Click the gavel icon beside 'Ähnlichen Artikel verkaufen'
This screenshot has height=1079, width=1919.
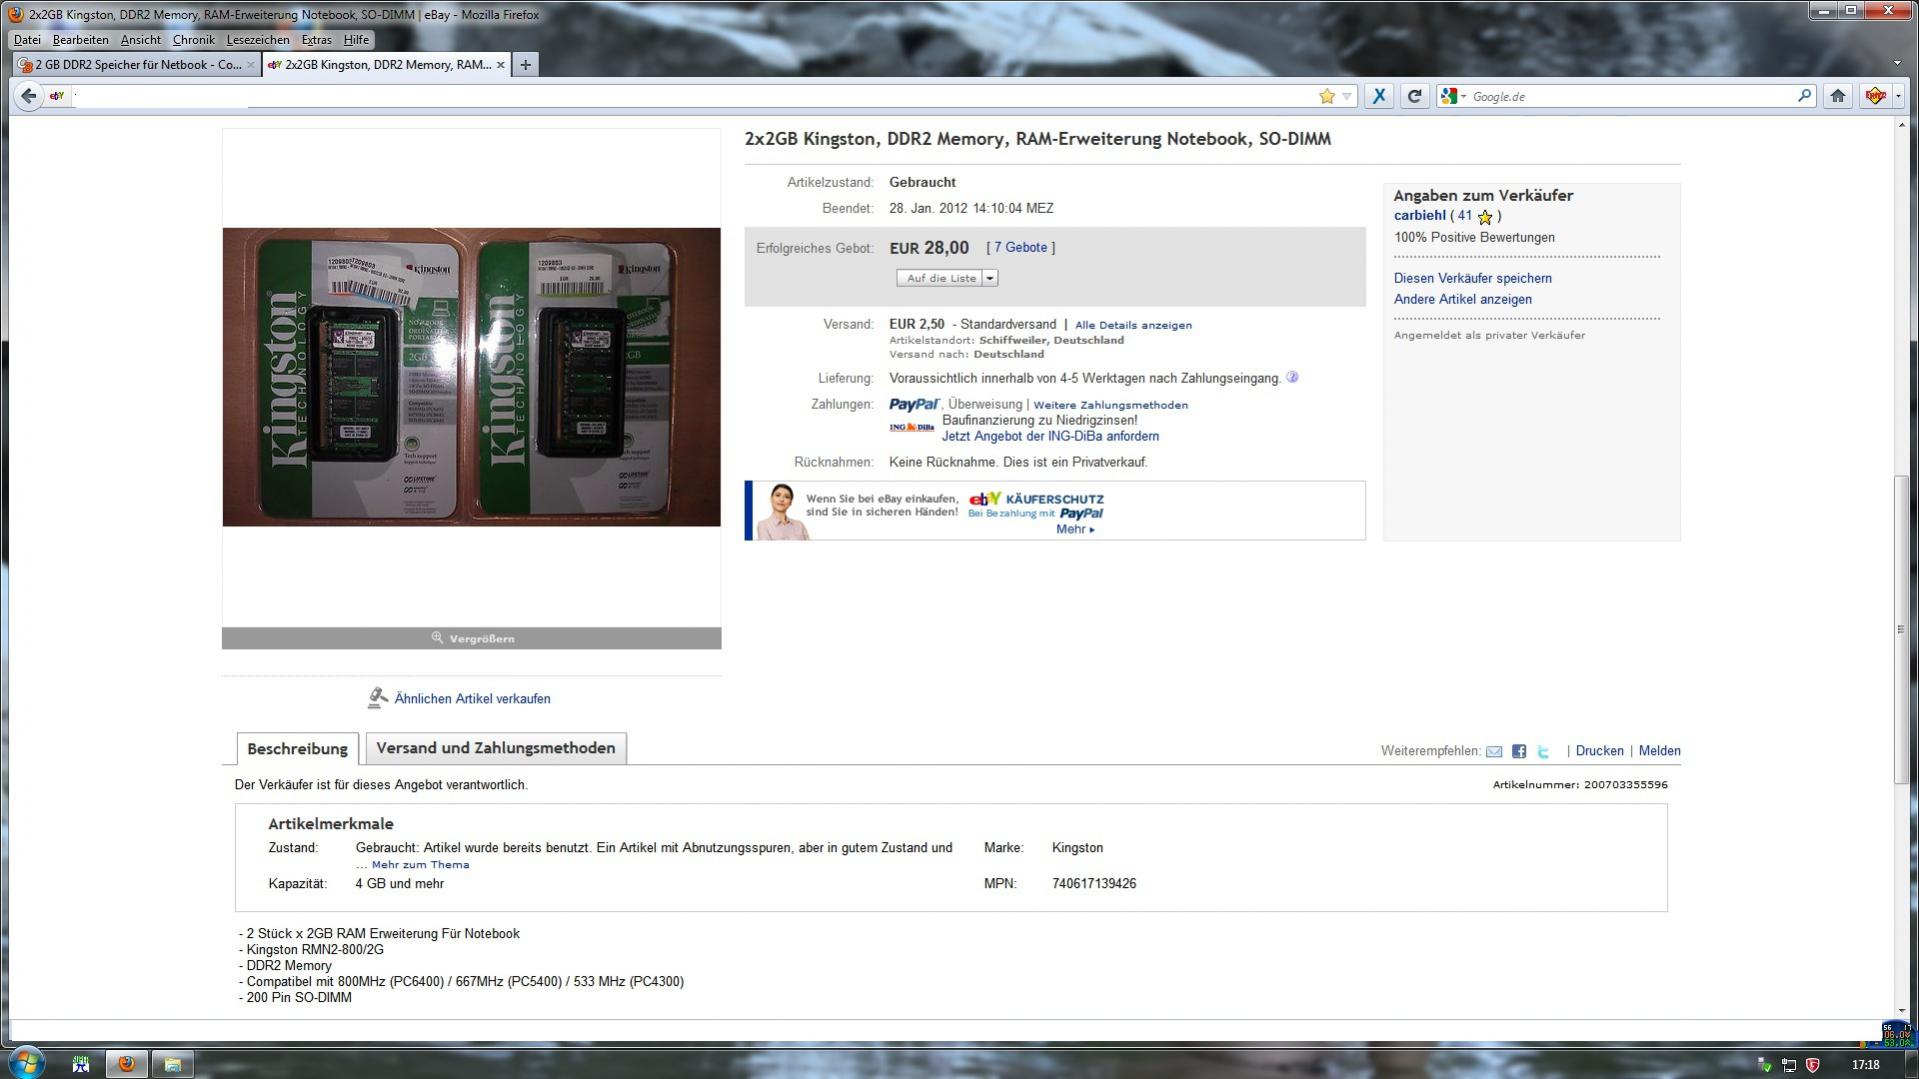tap(377, 698)
